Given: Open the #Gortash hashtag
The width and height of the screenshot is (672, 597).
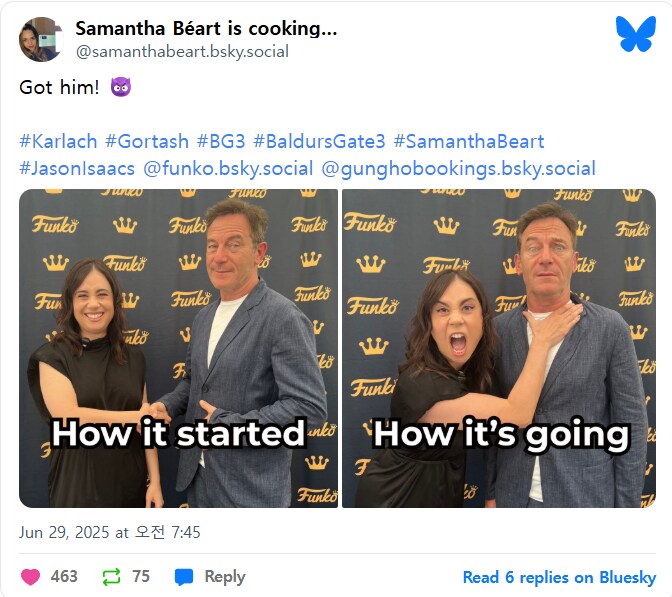Looking at the screenshot, I should 147,141.
